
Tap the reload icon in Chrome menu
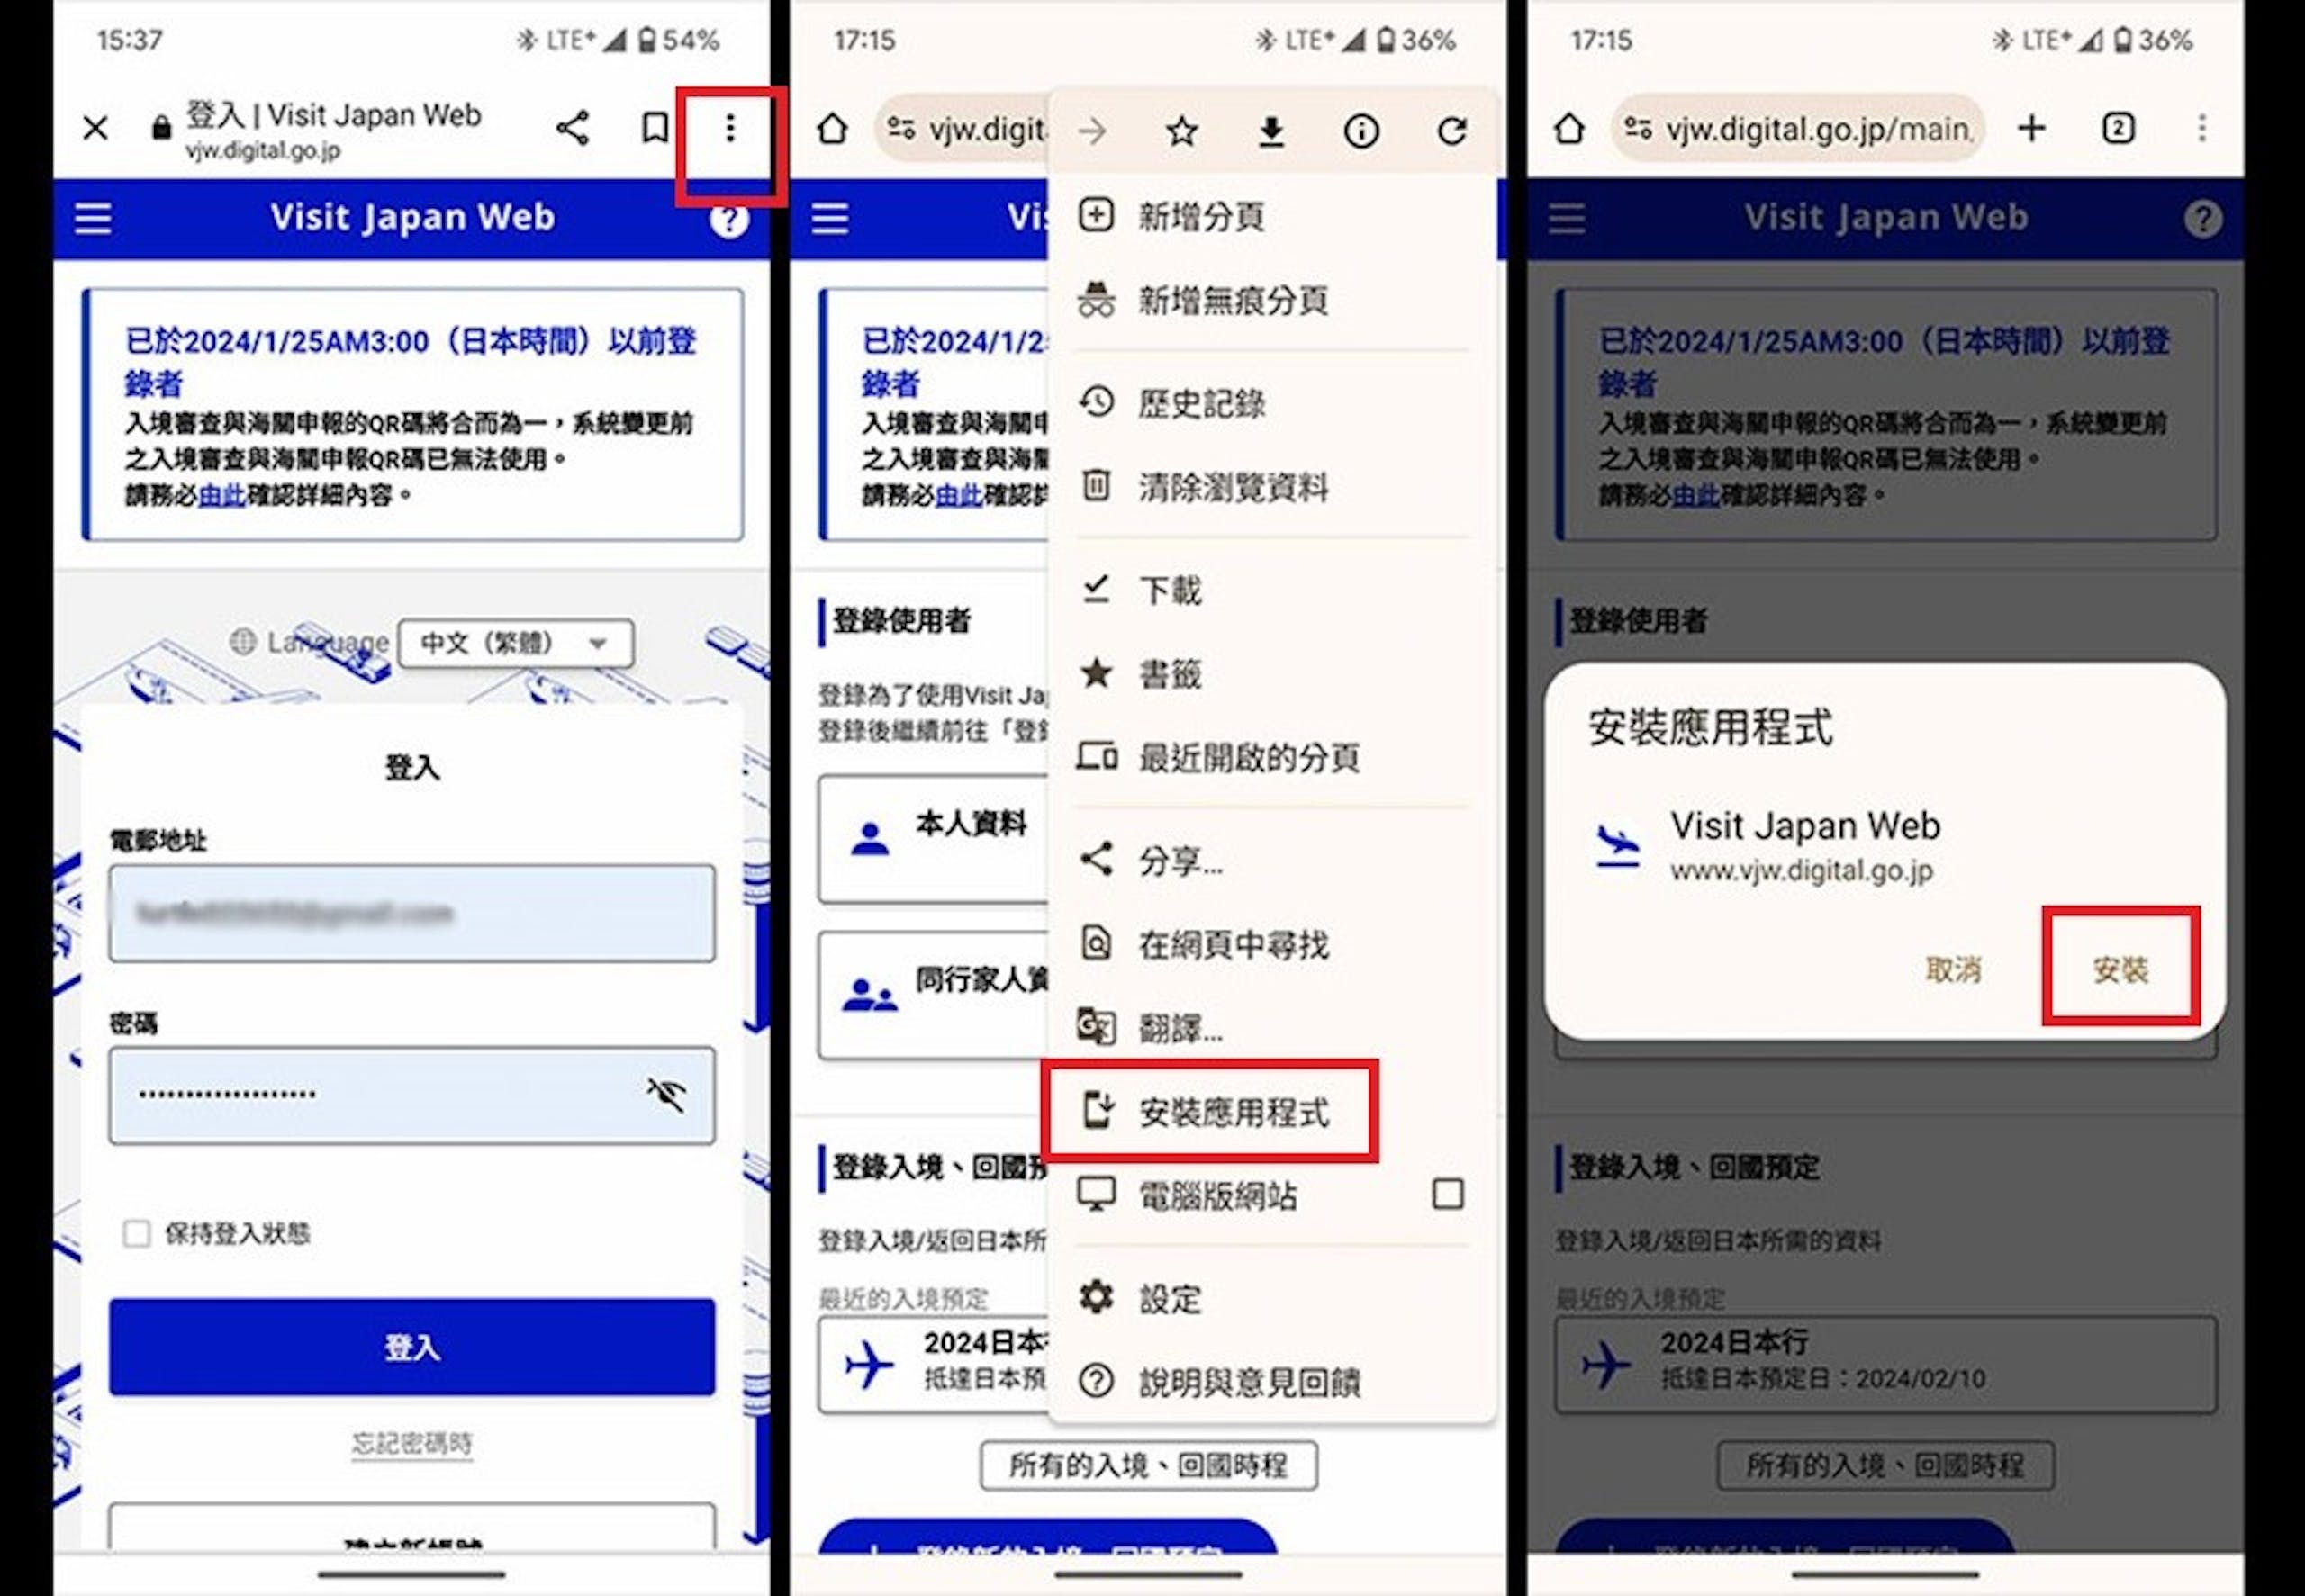pyautogui.click(x=1452, y=131)
